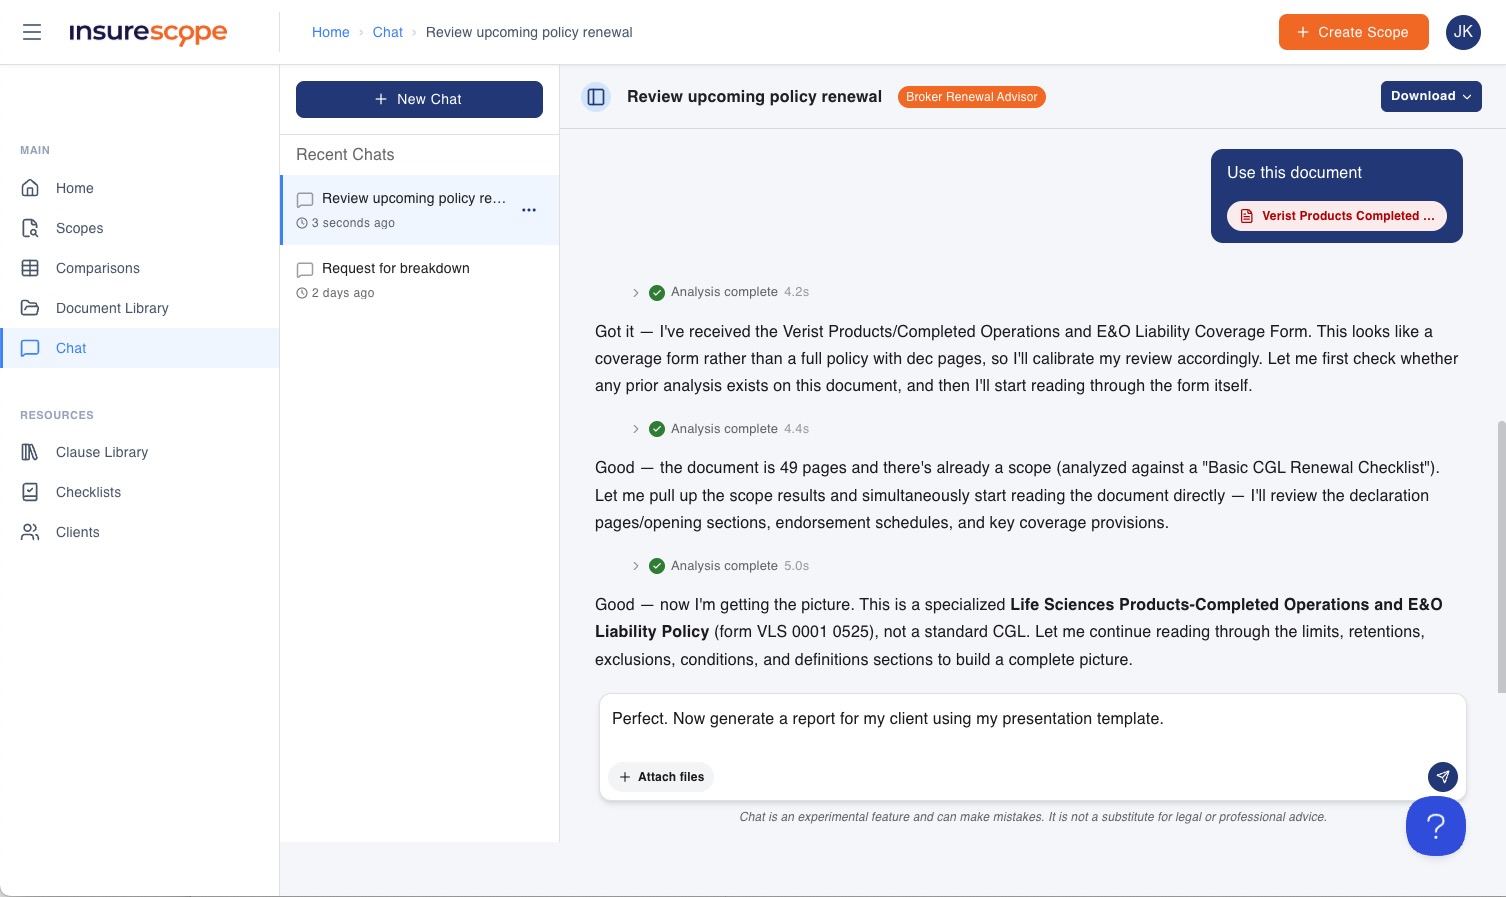Start a New Chat
The width and height of the screenshot is (1506, 897).
(x=419, y=99)
